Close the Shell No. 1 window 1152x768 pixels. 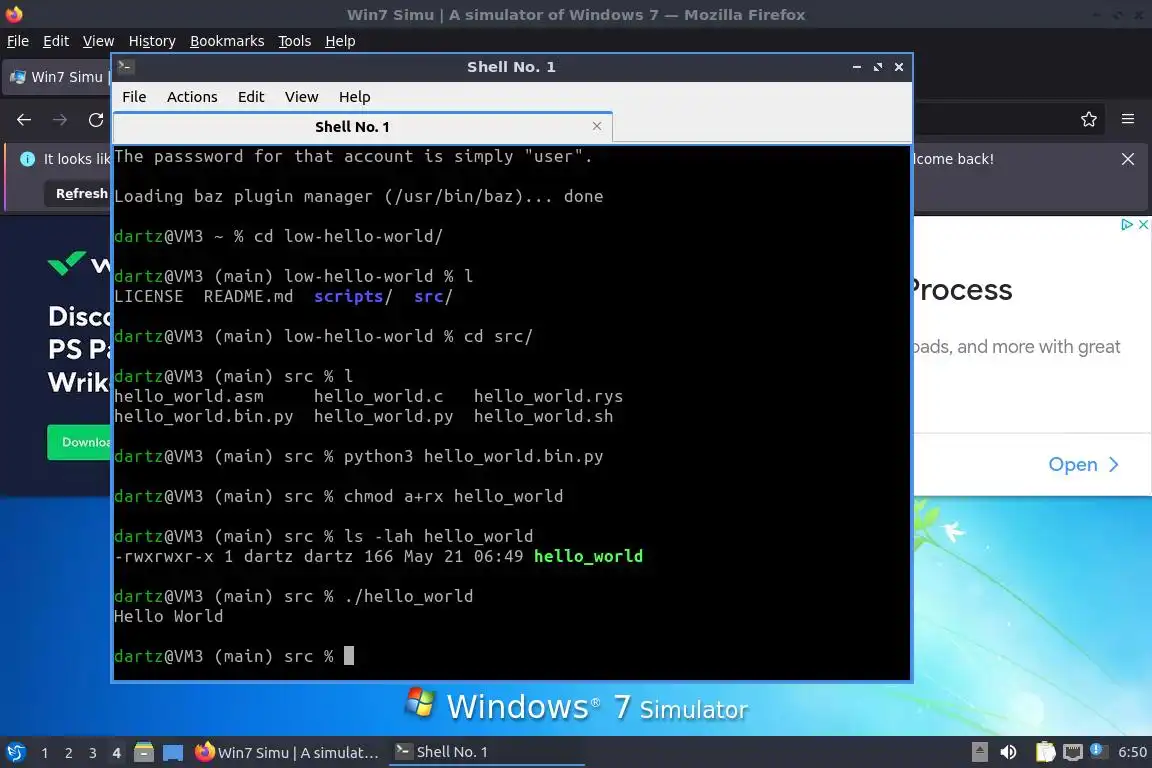[x=899, y=67]
